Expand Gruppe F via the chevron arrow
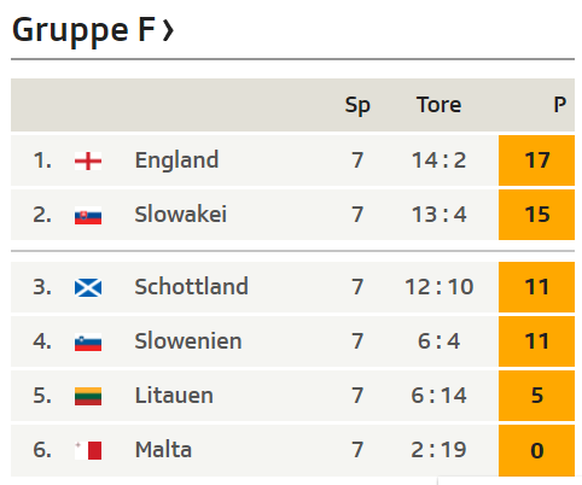The width and height of the screenshot is (582, 485). (x=168, y=31)
